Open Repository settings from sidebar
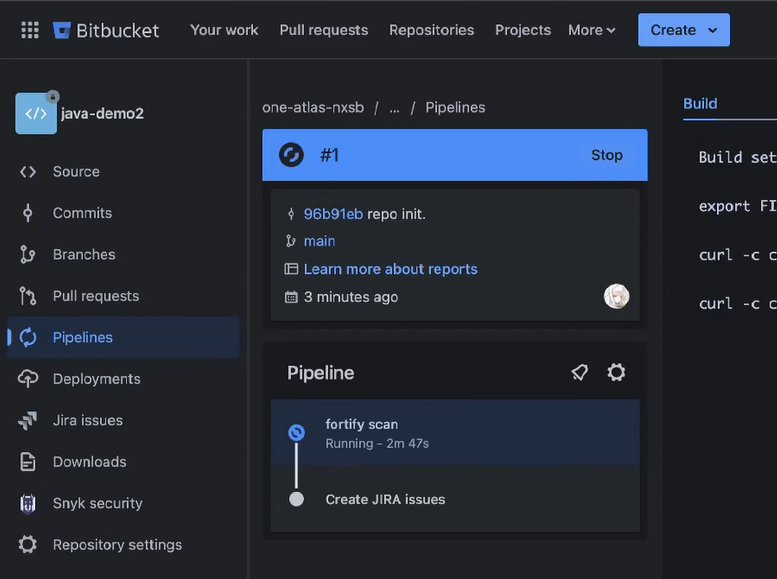 (123, 544)
